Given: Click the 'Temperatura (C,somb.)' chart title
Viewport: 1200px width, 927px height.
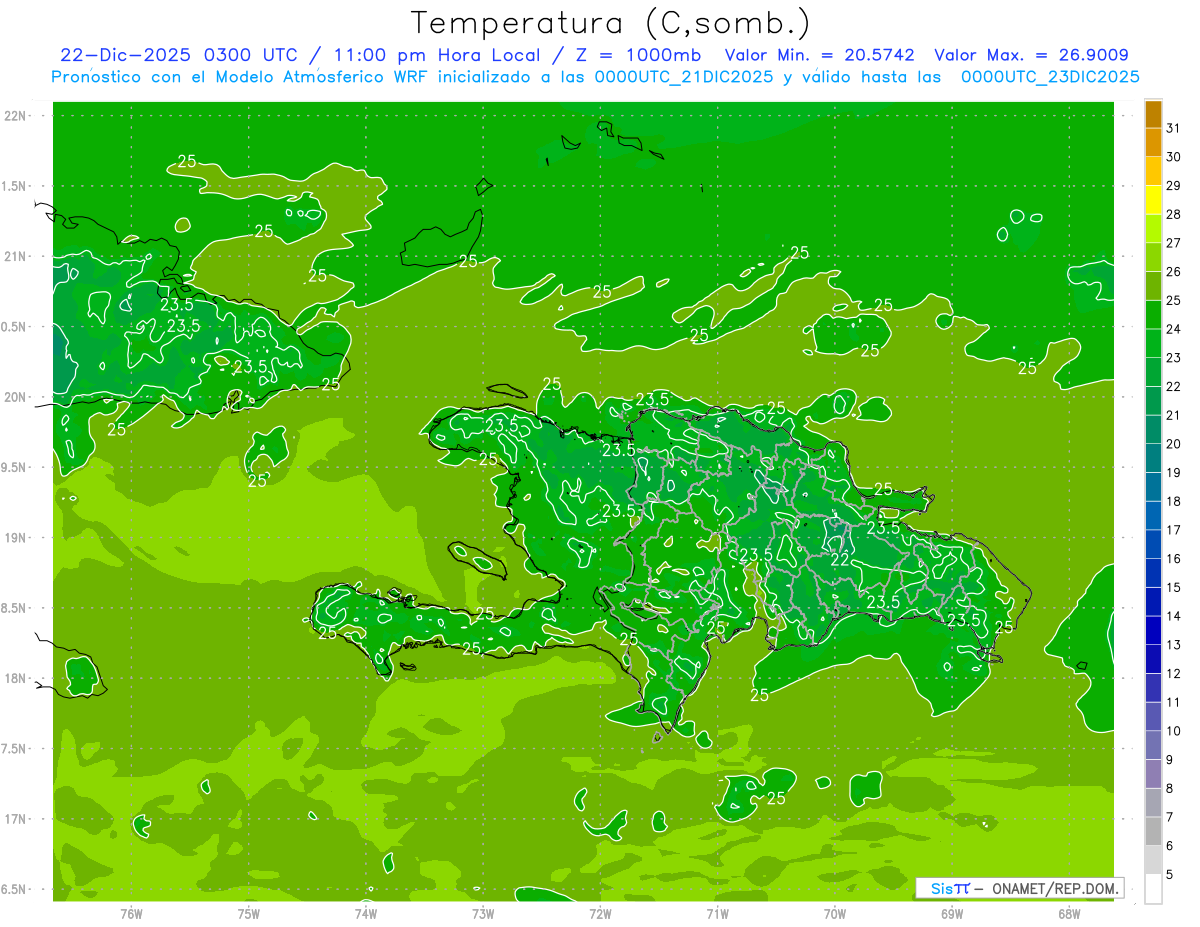Looking at the screenshot, I should click(x=611, y=23).
